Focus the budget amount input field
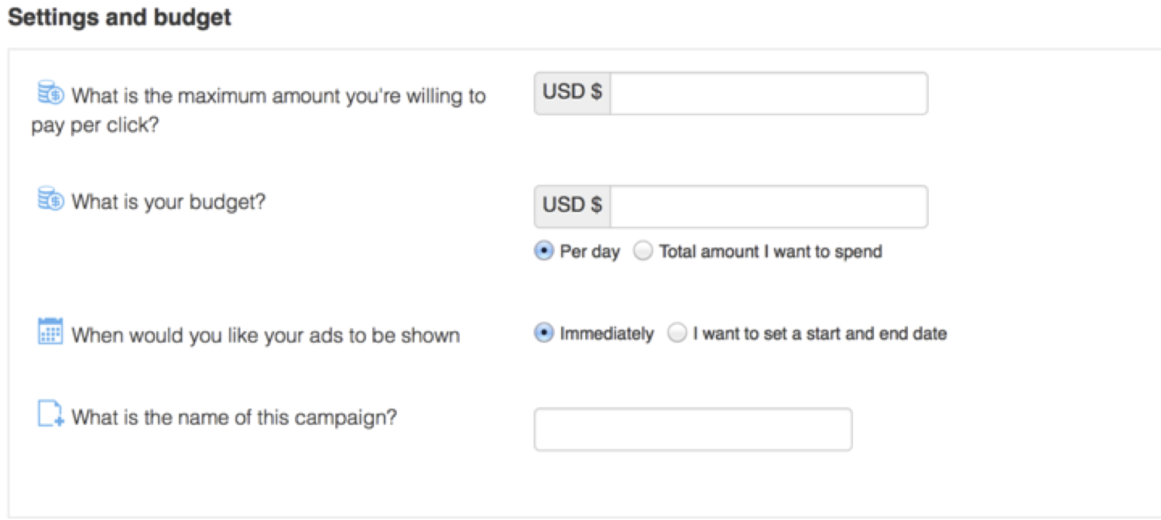The height and width of the screenshot is (520, 1161). pos(769,207)
